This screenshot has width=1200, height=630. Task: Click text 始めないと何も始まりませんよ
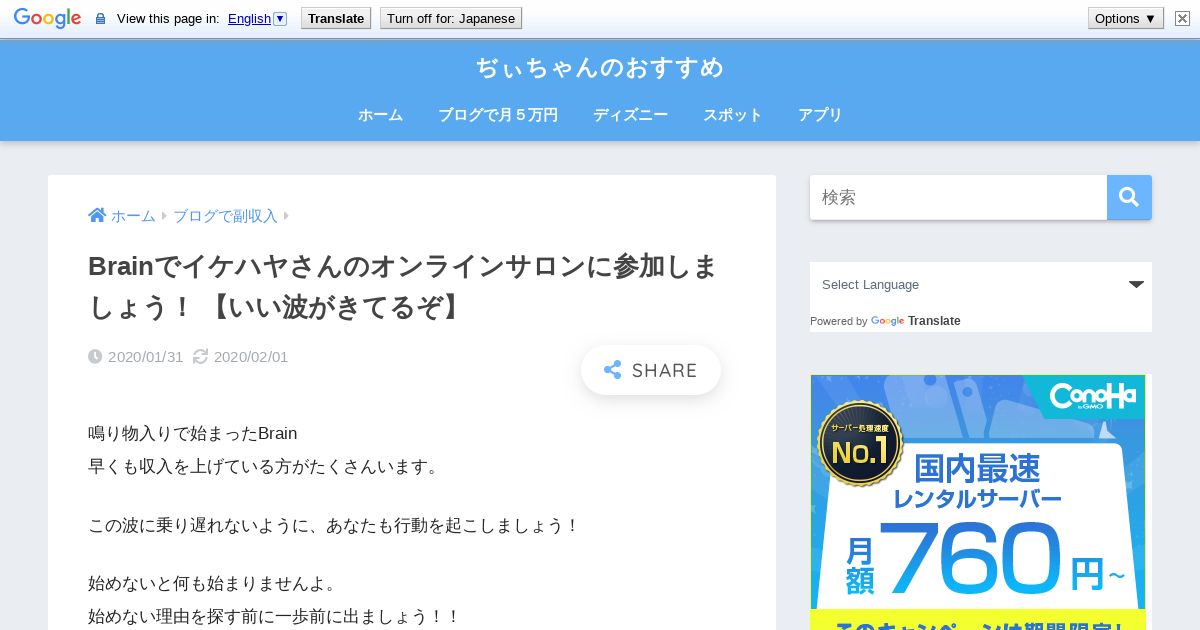[213, 584]
